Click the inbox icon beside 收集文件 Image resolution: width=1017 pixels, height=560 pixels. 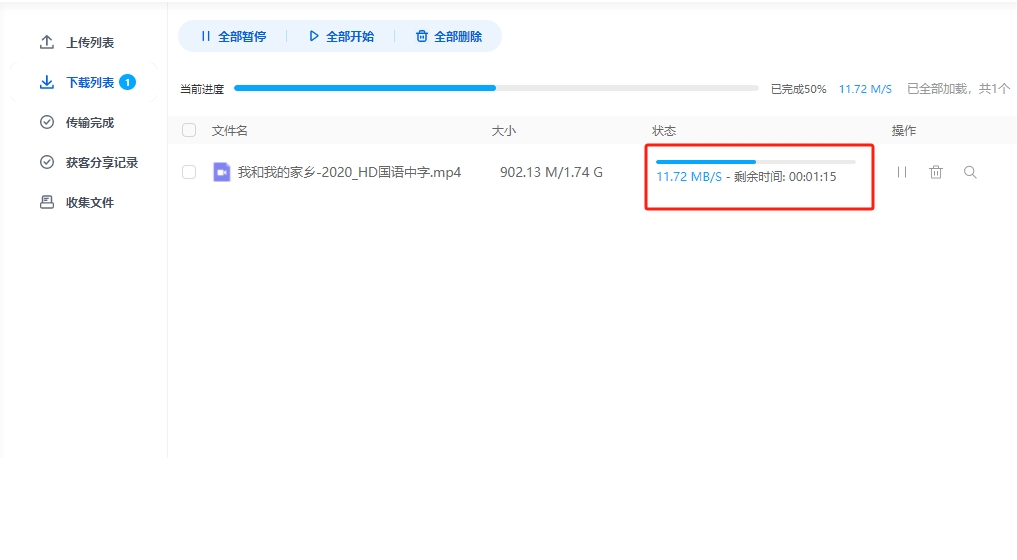point(47,202)
